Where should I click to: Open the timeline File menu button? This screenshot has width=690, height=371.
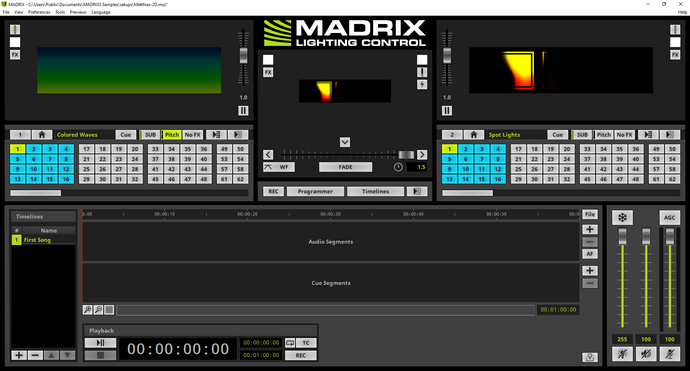(590, 214)
